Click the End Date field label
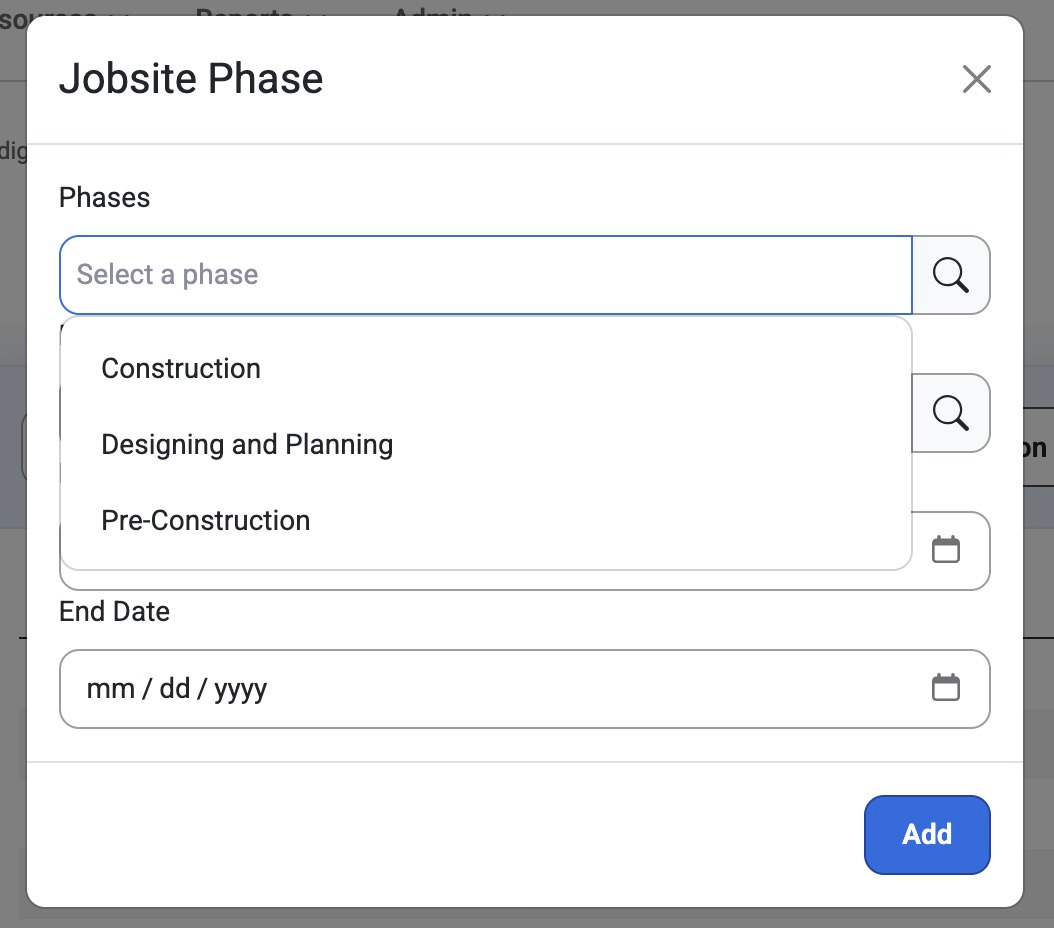The image size is (1054, 928). (x=114, y=611)
